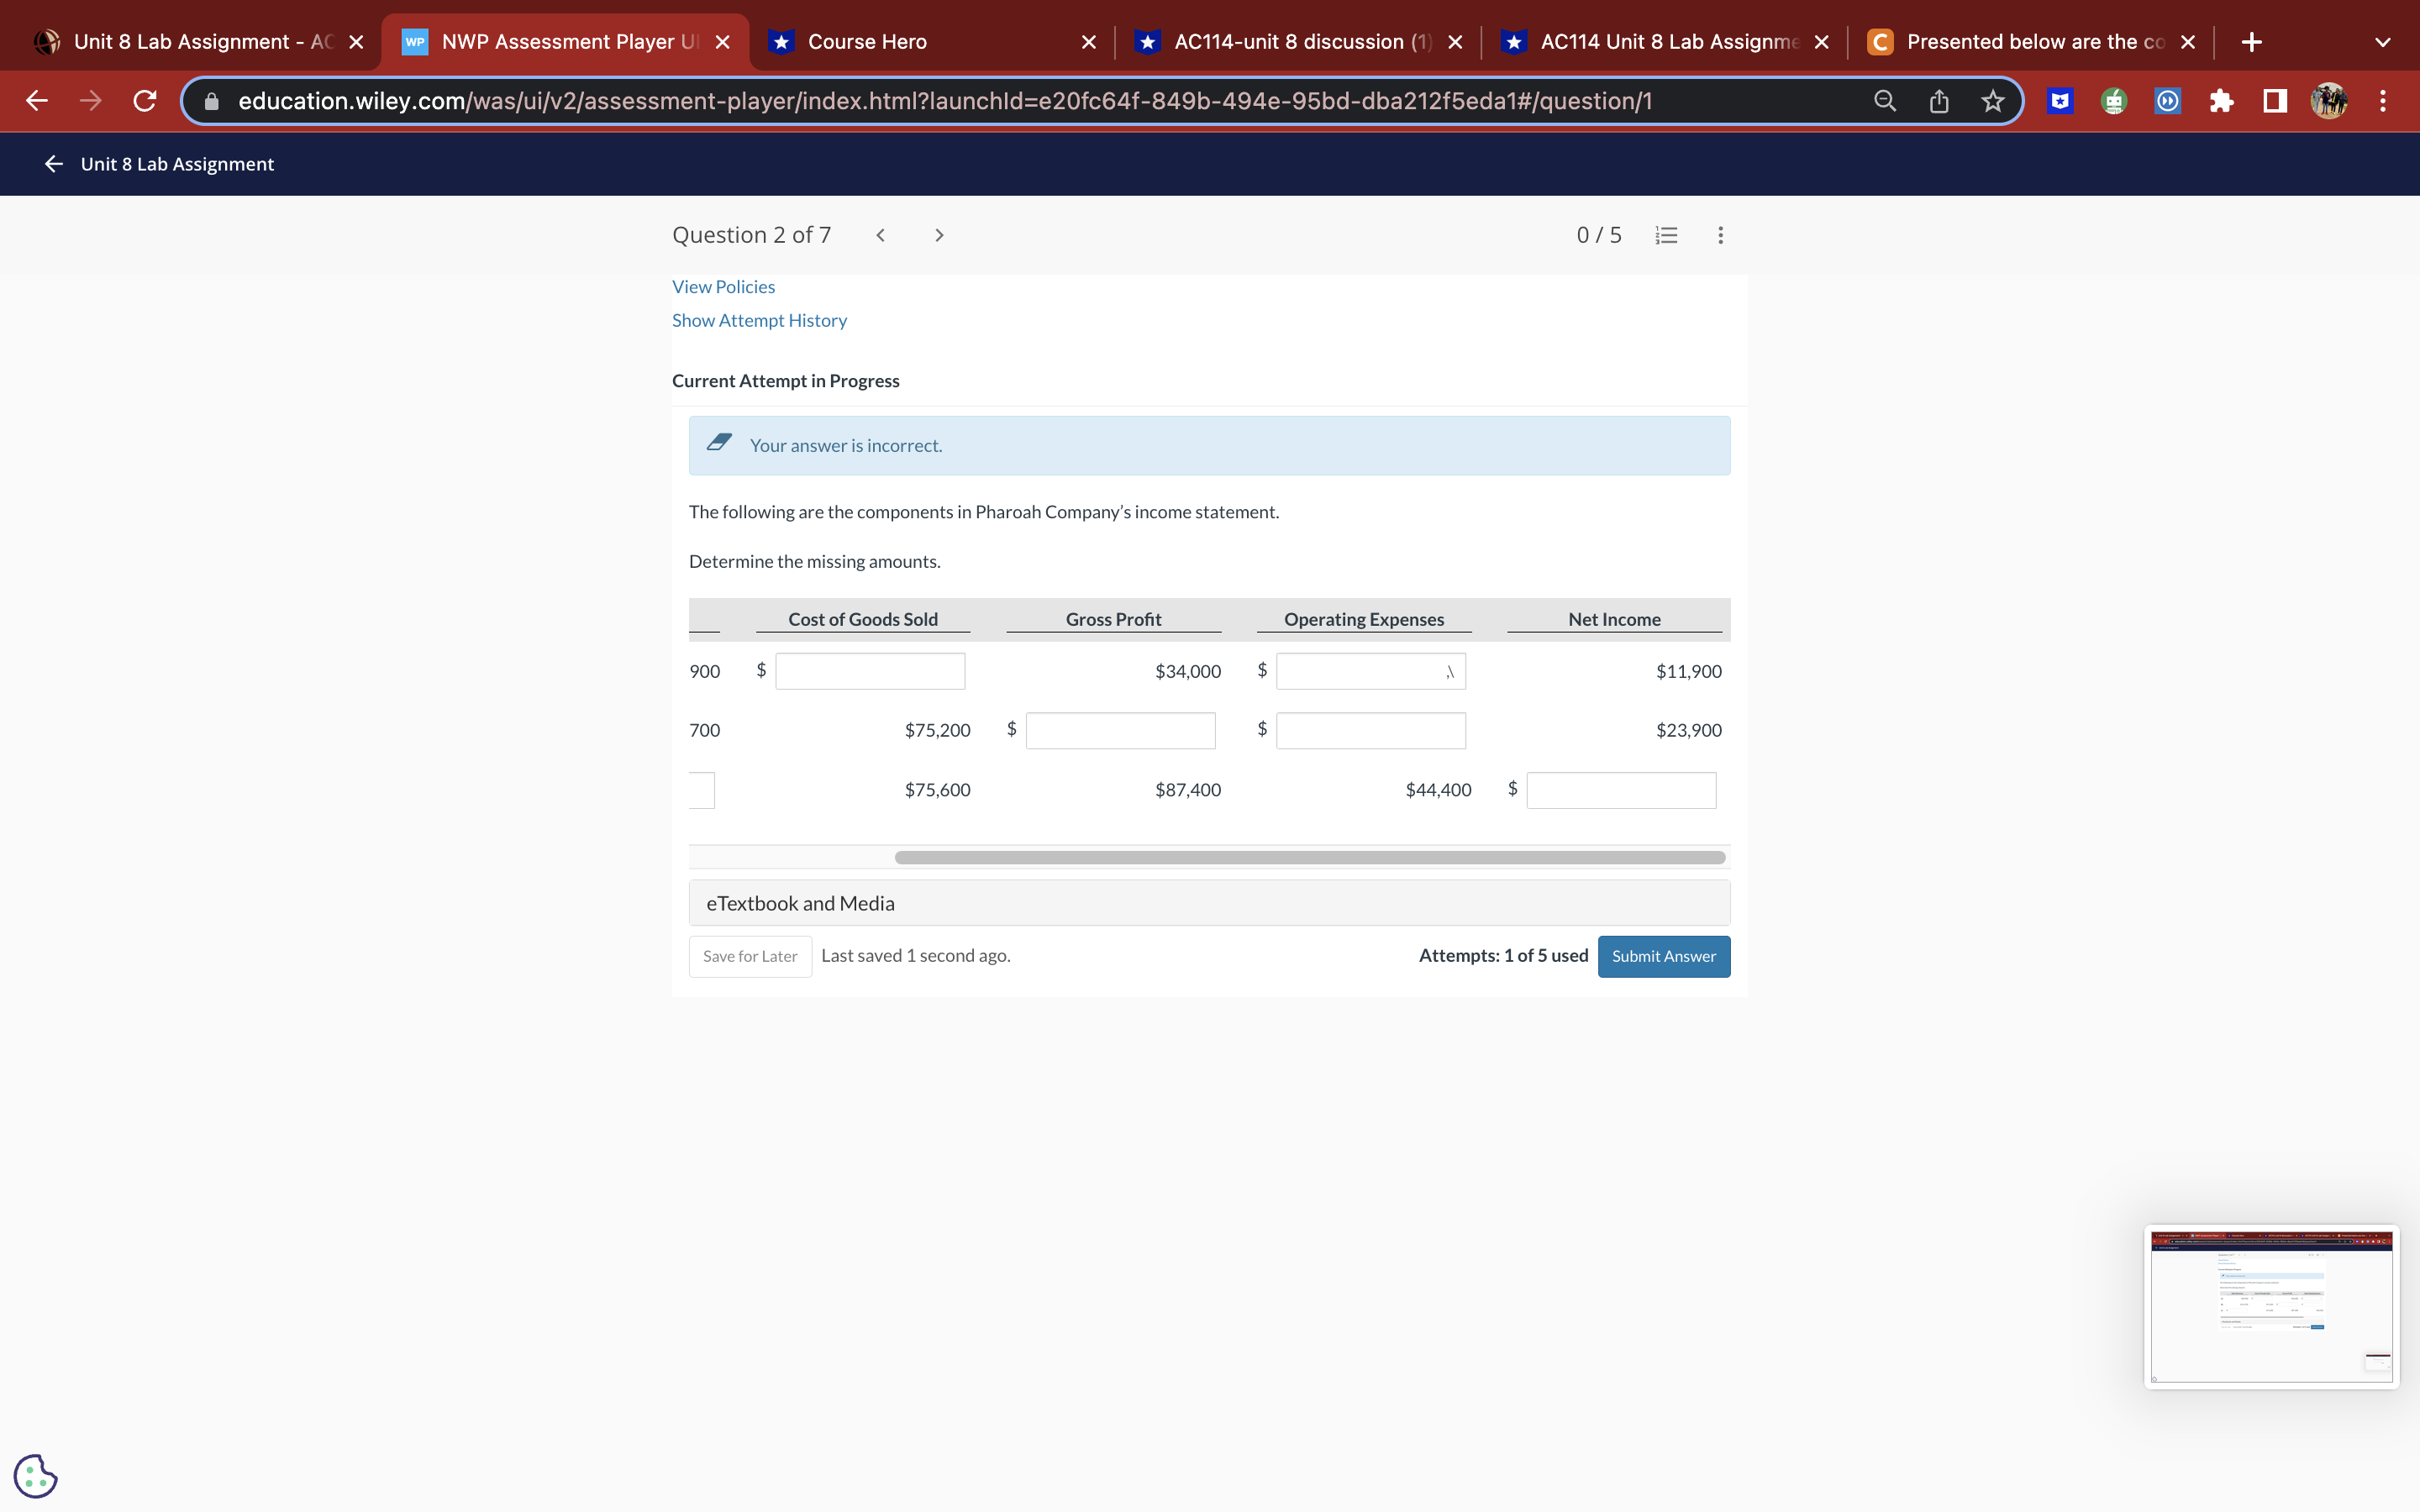Toggle the browser side panel icon
The width and height of the screenshot is (2420, 1512).
[x=2275, y=101]
